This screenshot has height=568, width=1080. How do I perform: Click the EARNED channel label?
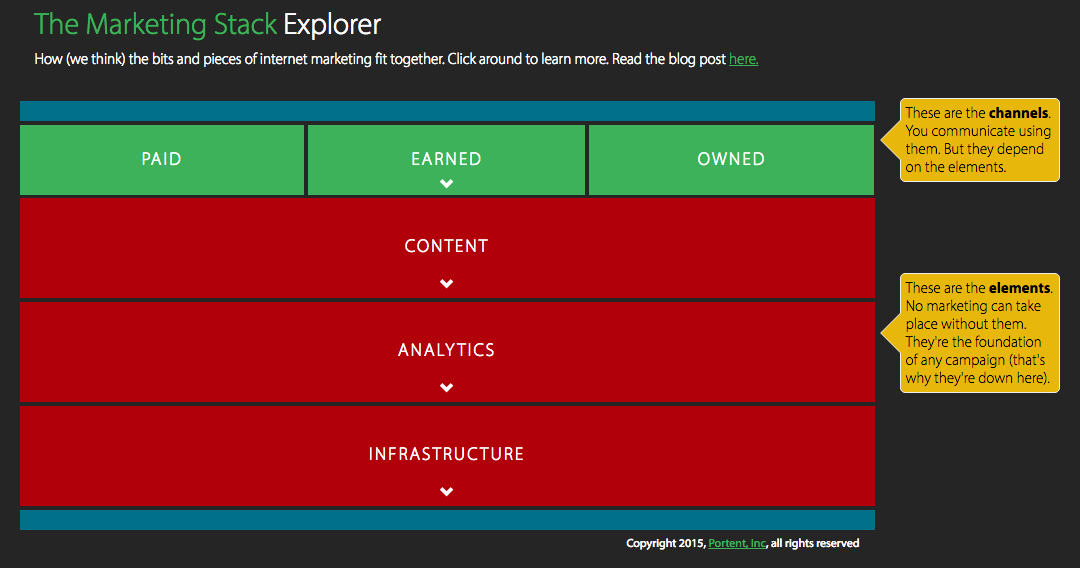(x=446, y=159)
